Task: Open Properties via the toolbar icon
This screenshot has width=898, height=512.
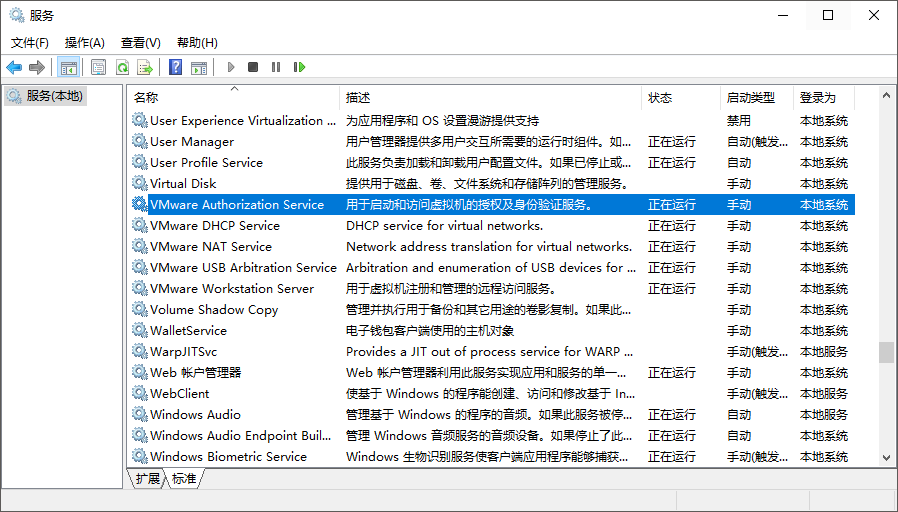Action: (x=99, y=68)
